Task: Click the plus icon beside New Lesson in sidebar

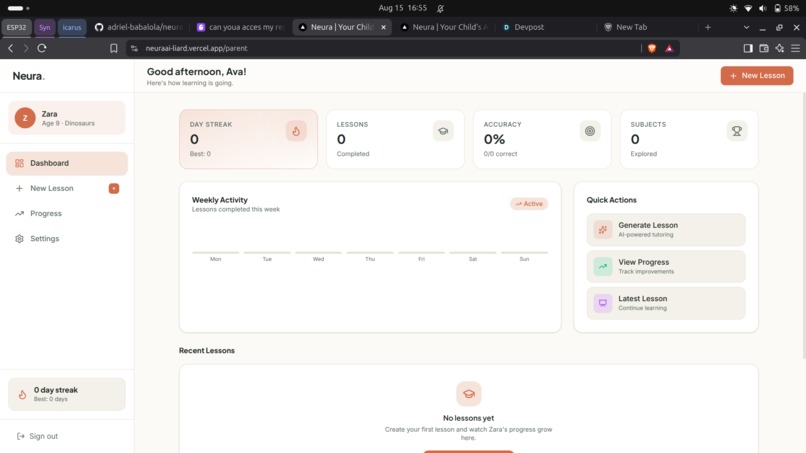Action: [20, 188]
